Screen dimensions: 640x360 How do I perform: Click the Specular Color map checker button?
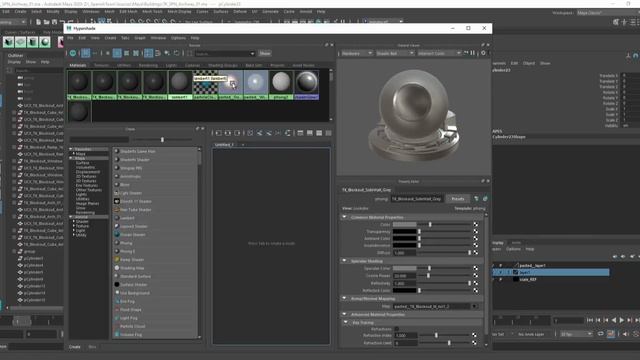[x=476, y=268]
